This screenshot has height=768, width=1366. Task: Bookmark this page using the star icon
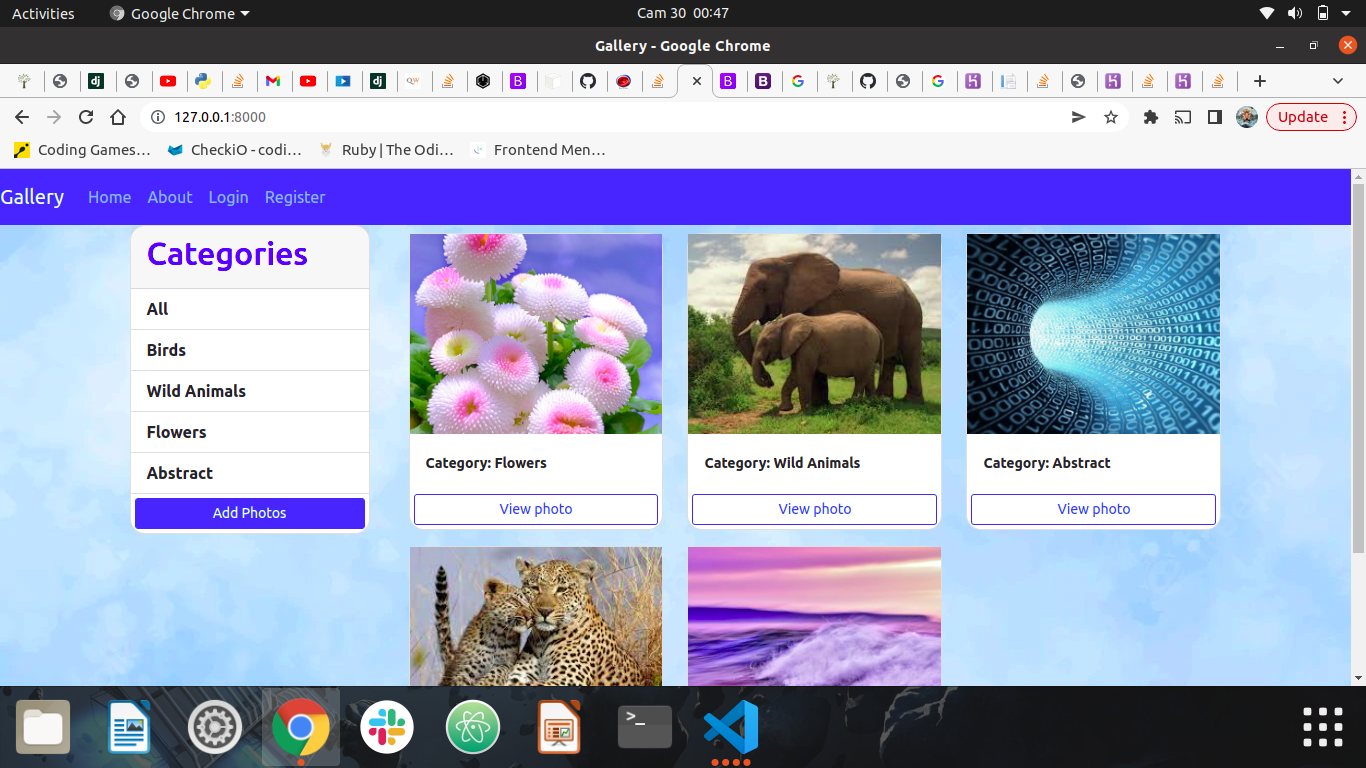pos(1111,116)
